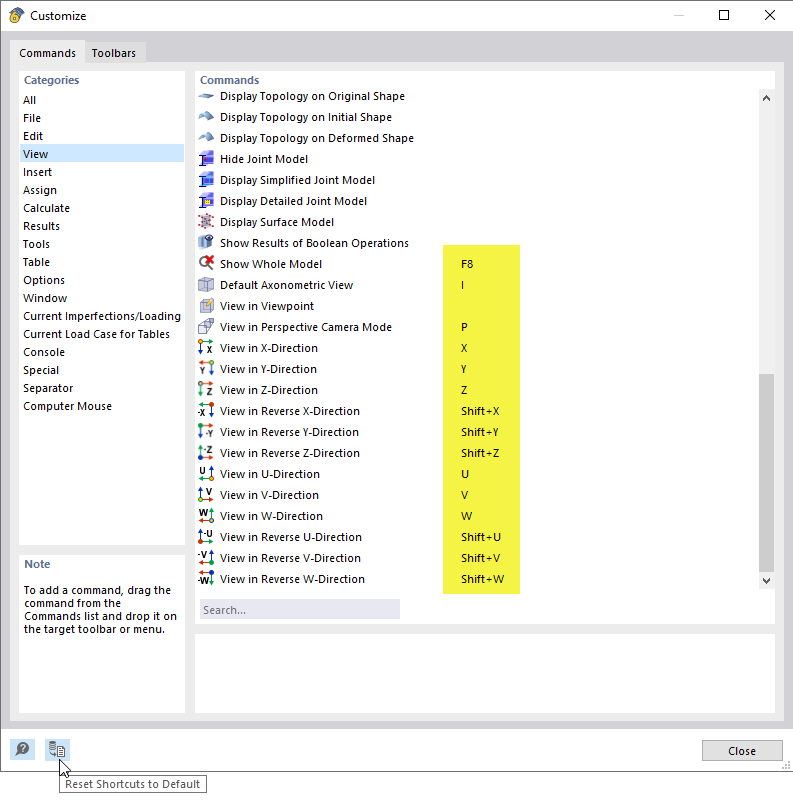The width and height of the screenshot is (793, 802).
Task: Click the command Search field
Action: pos(300,609)
